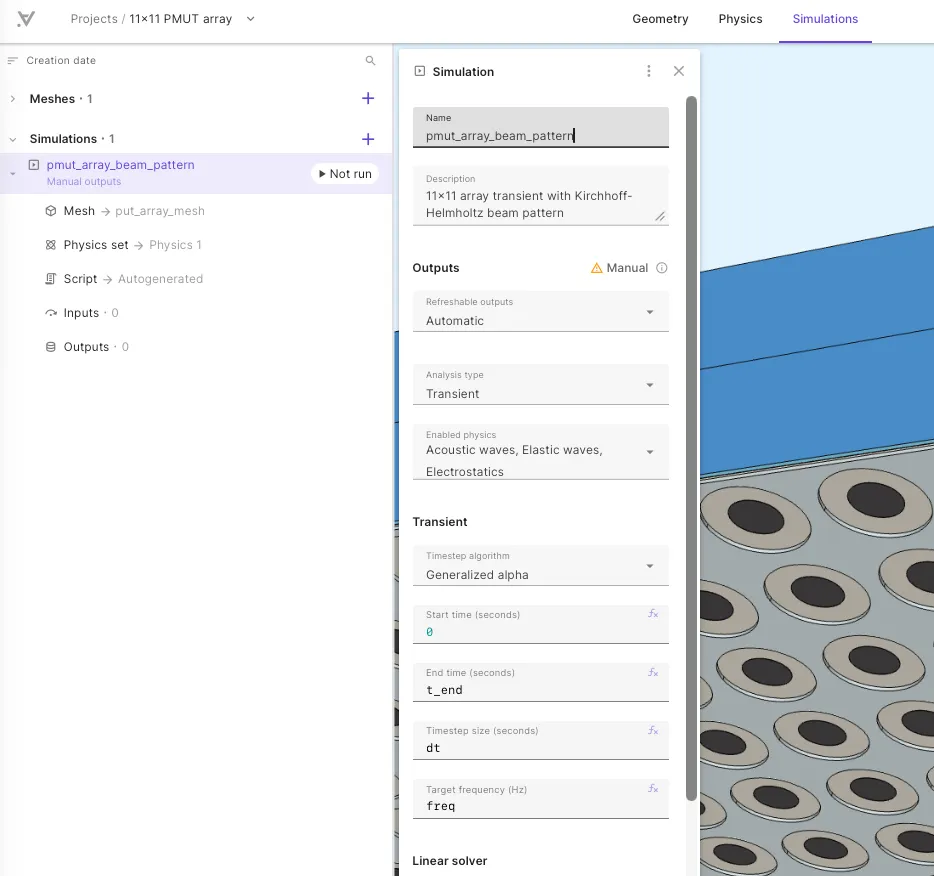This screenshot has width=934, height=876.
Task: Click the Manual label in Outputs header
Action: pos(627,268)
